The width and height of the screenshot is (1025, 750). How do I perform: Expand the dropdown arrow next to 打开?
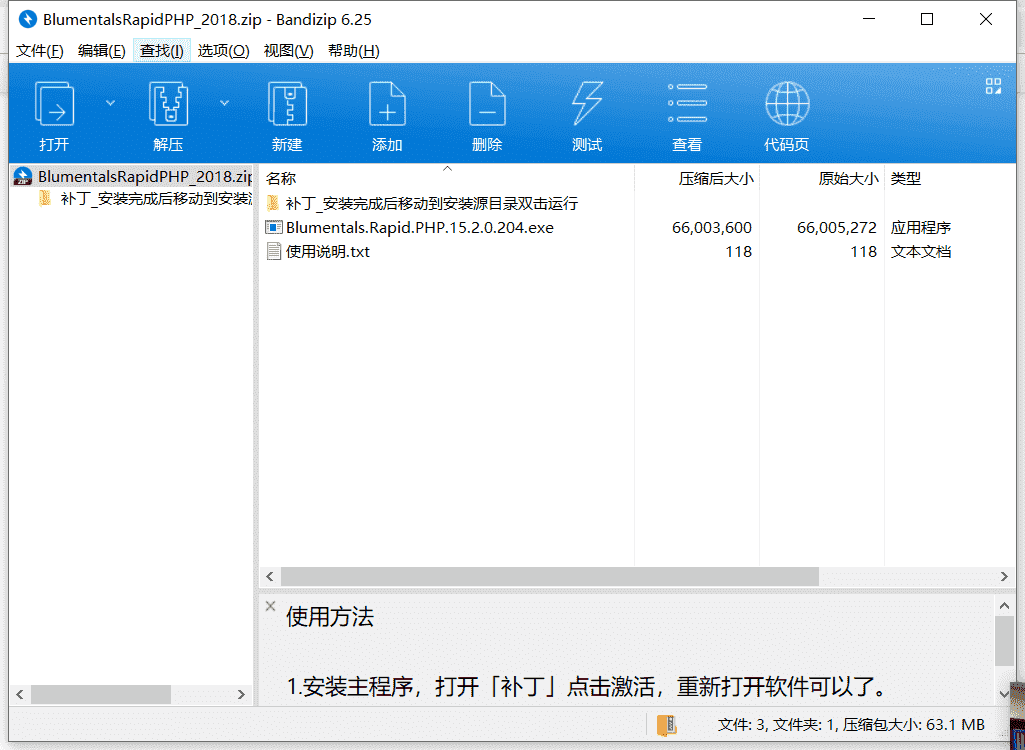pos(110,103)
